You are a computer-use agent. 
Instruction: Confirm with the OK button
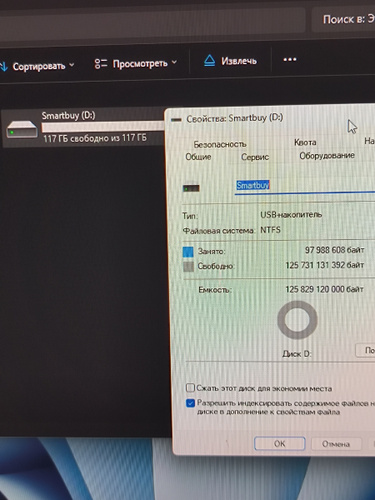[280, 444]
